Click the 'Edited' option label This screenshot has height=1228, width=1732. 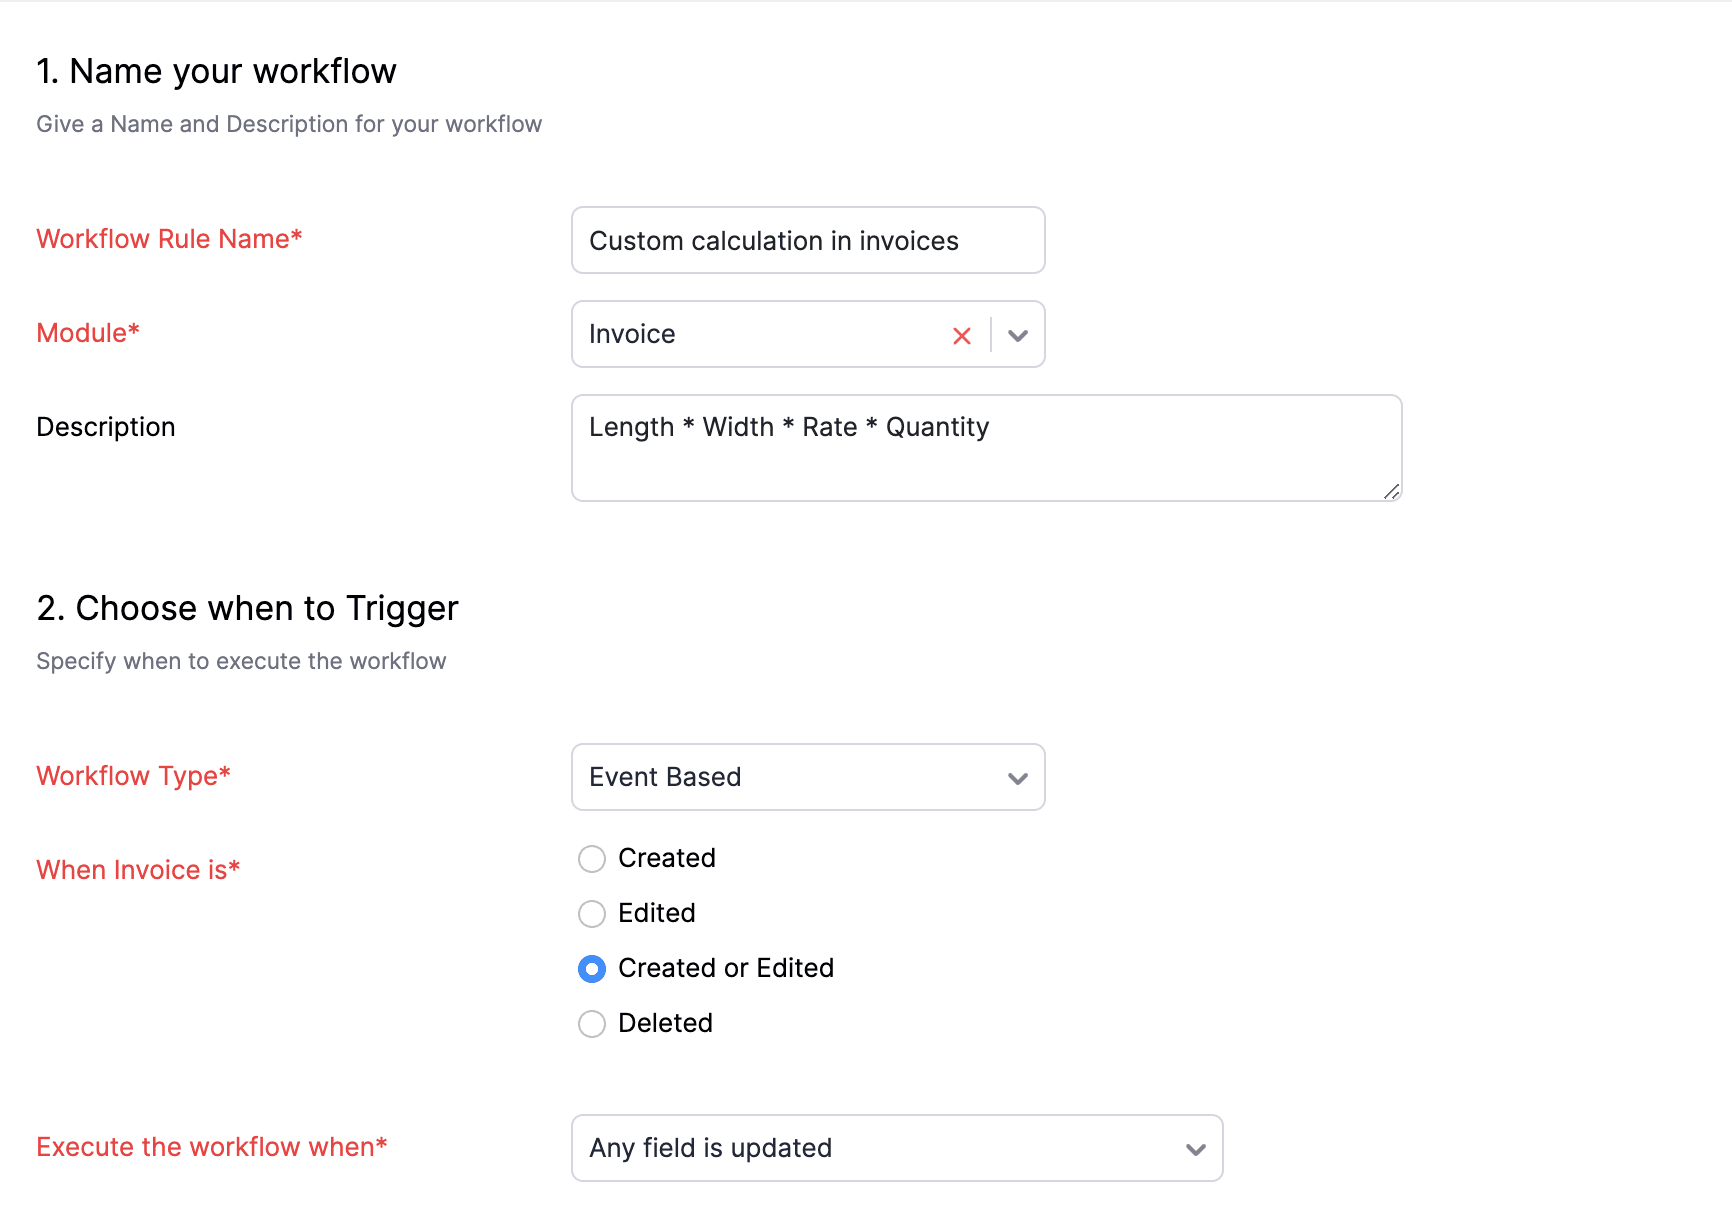657,913
